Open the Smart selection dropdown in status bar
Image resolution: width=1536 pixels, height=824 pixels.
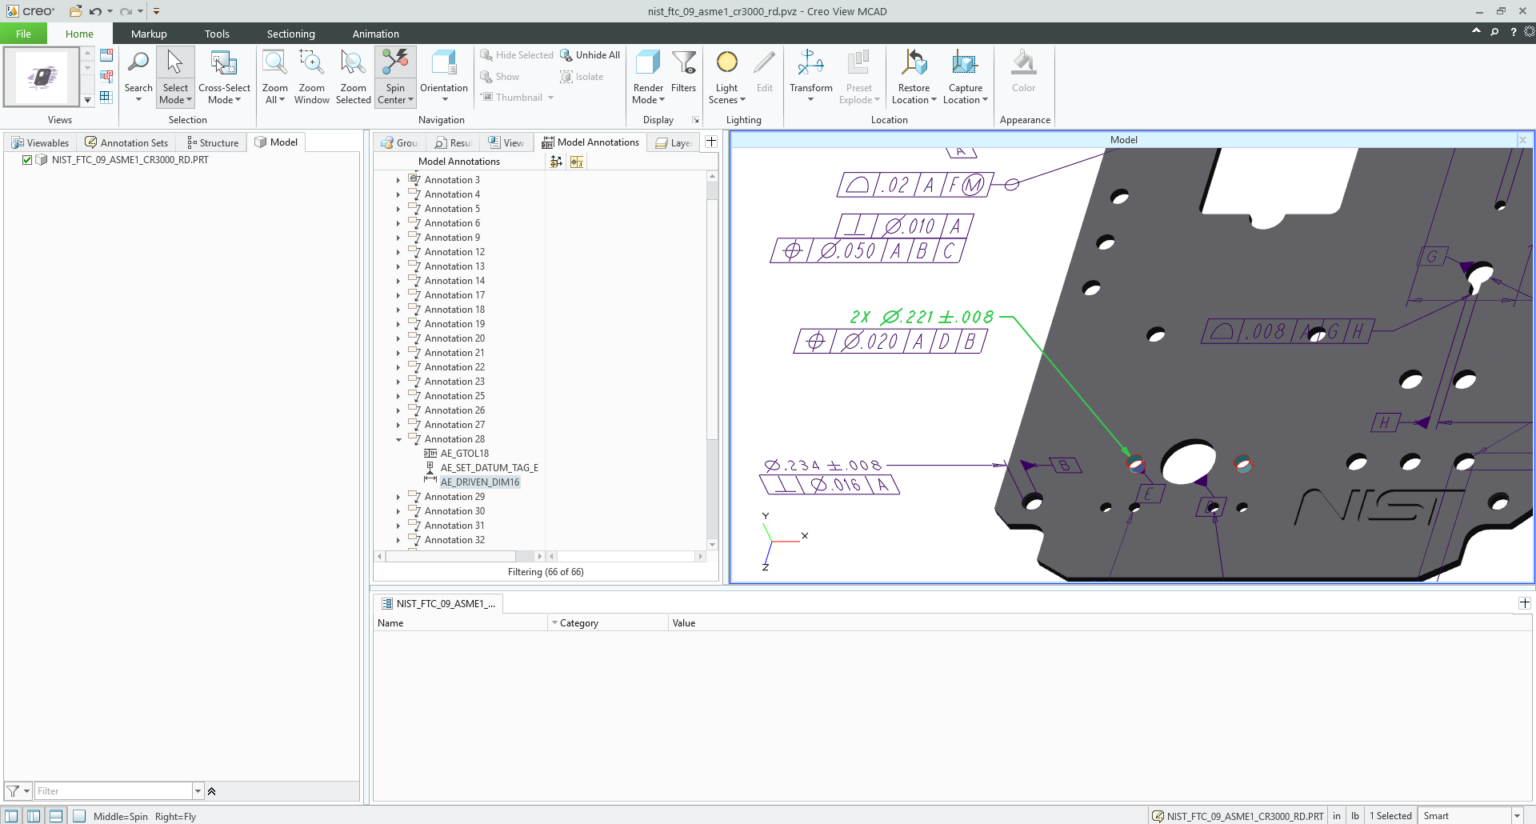[x=1517, y=816]
